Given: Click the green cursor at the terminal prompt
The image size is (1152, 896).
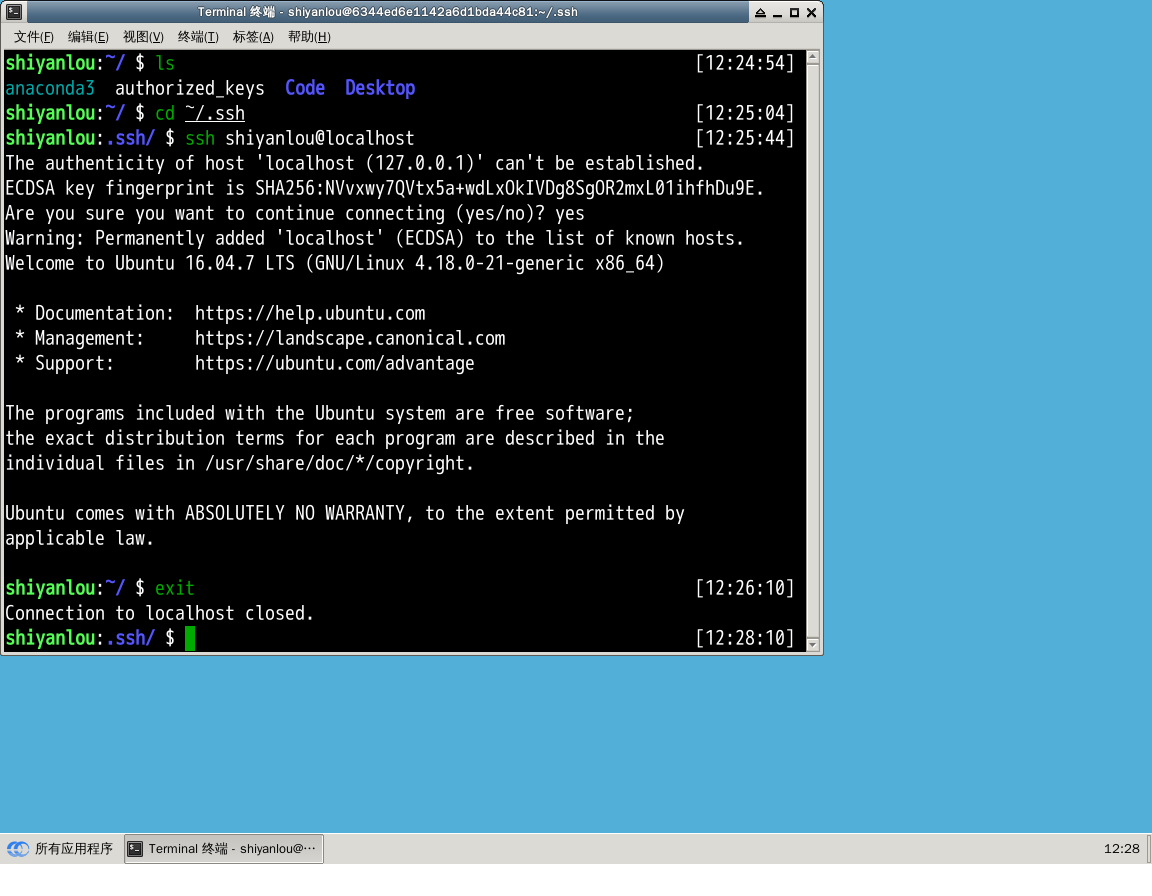Looking at the screenshot, I should tap(190, 638).
